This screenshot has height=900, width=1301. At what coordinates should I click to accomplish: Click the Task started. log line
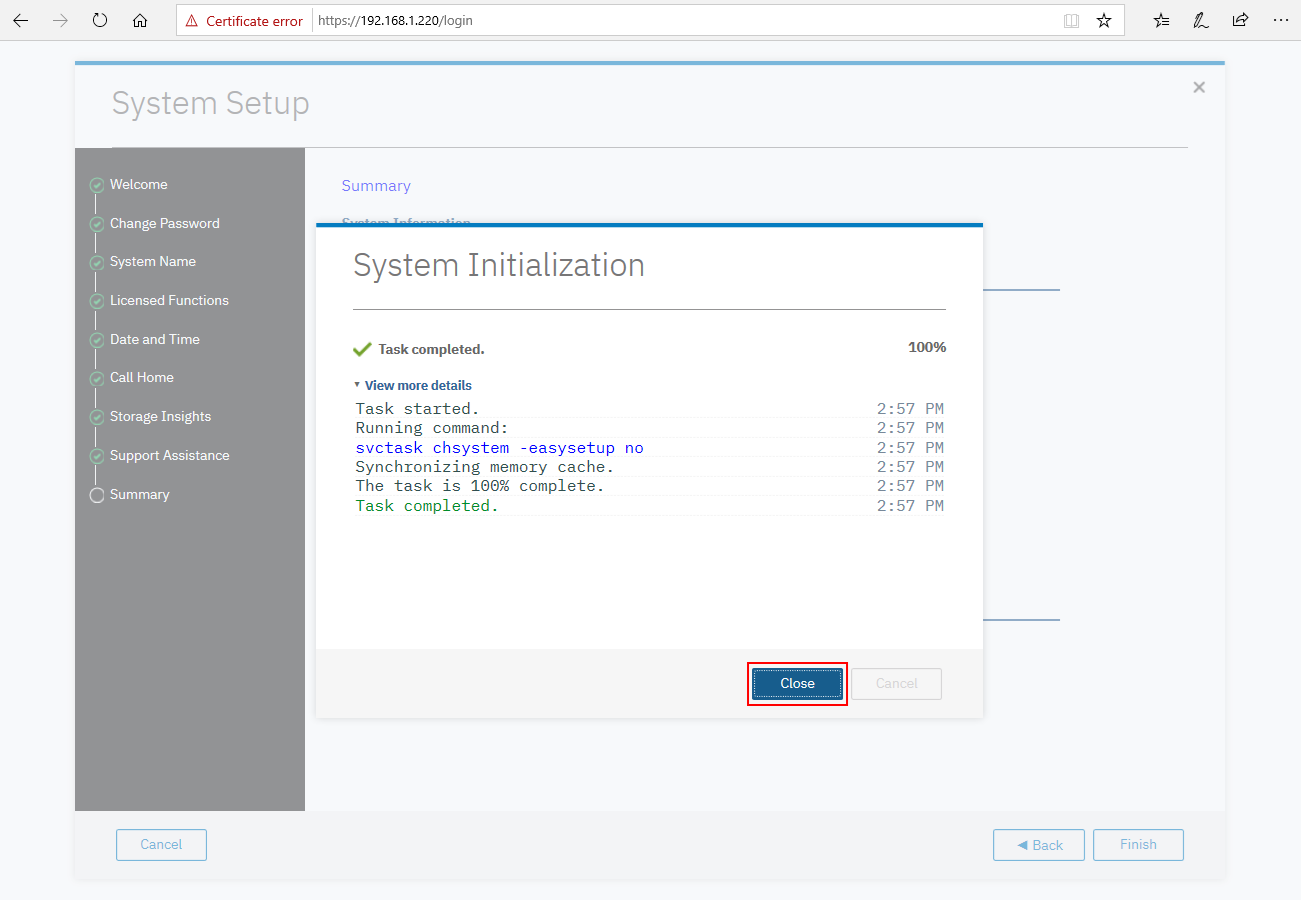pyautogui.click(x=418, y=409)
